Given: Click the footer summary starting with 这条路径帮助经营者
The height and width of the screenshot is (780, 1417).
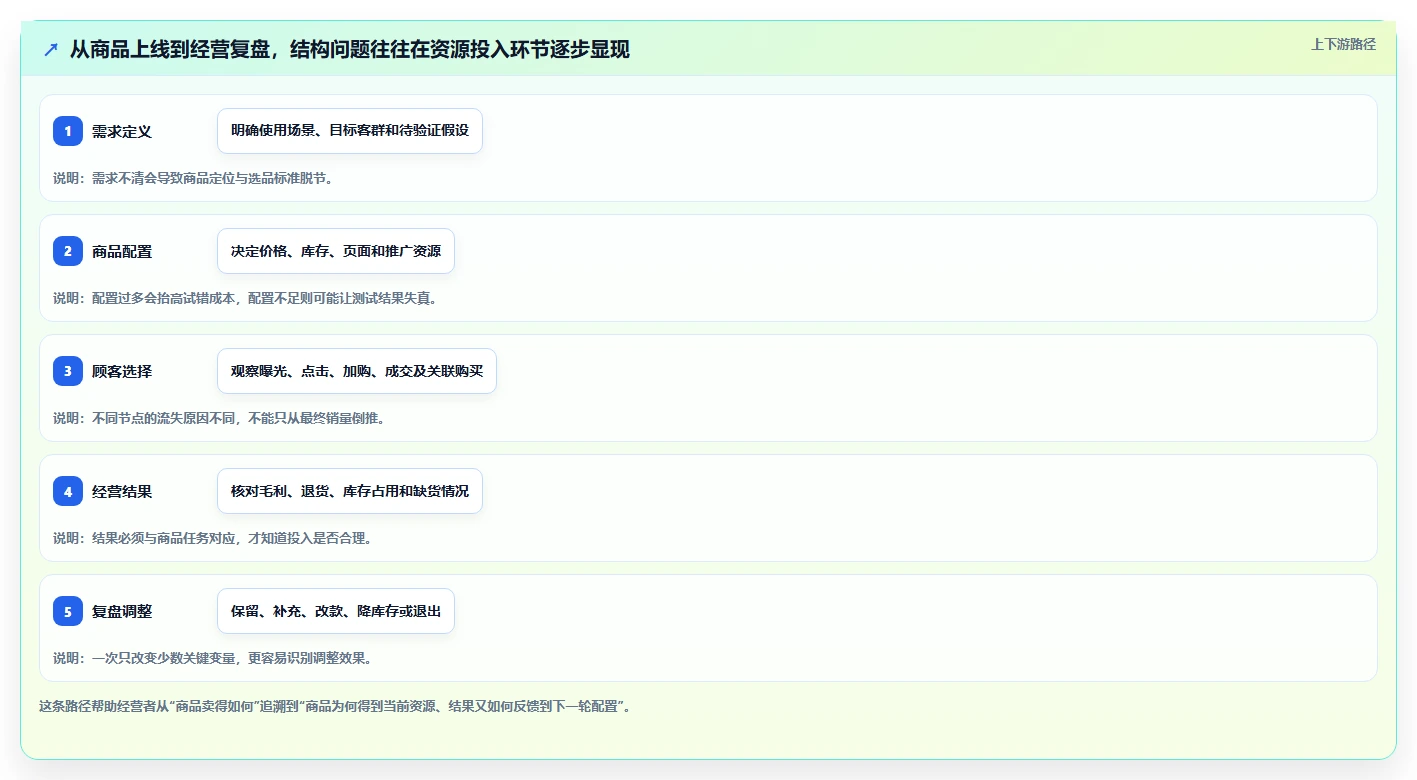Looking at the screenshot, I should coord(335,706).
